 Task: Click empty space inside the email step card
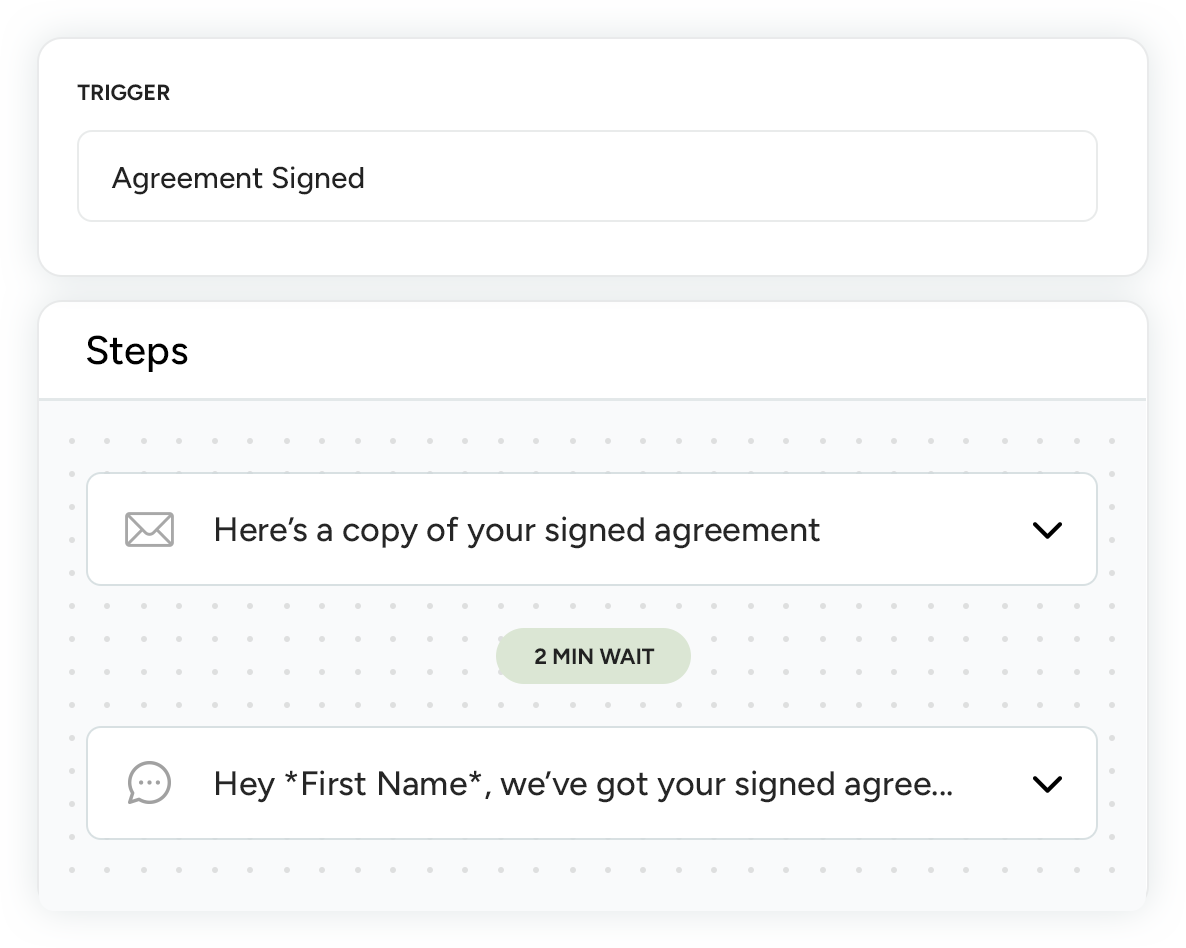[x=930, y=530]
